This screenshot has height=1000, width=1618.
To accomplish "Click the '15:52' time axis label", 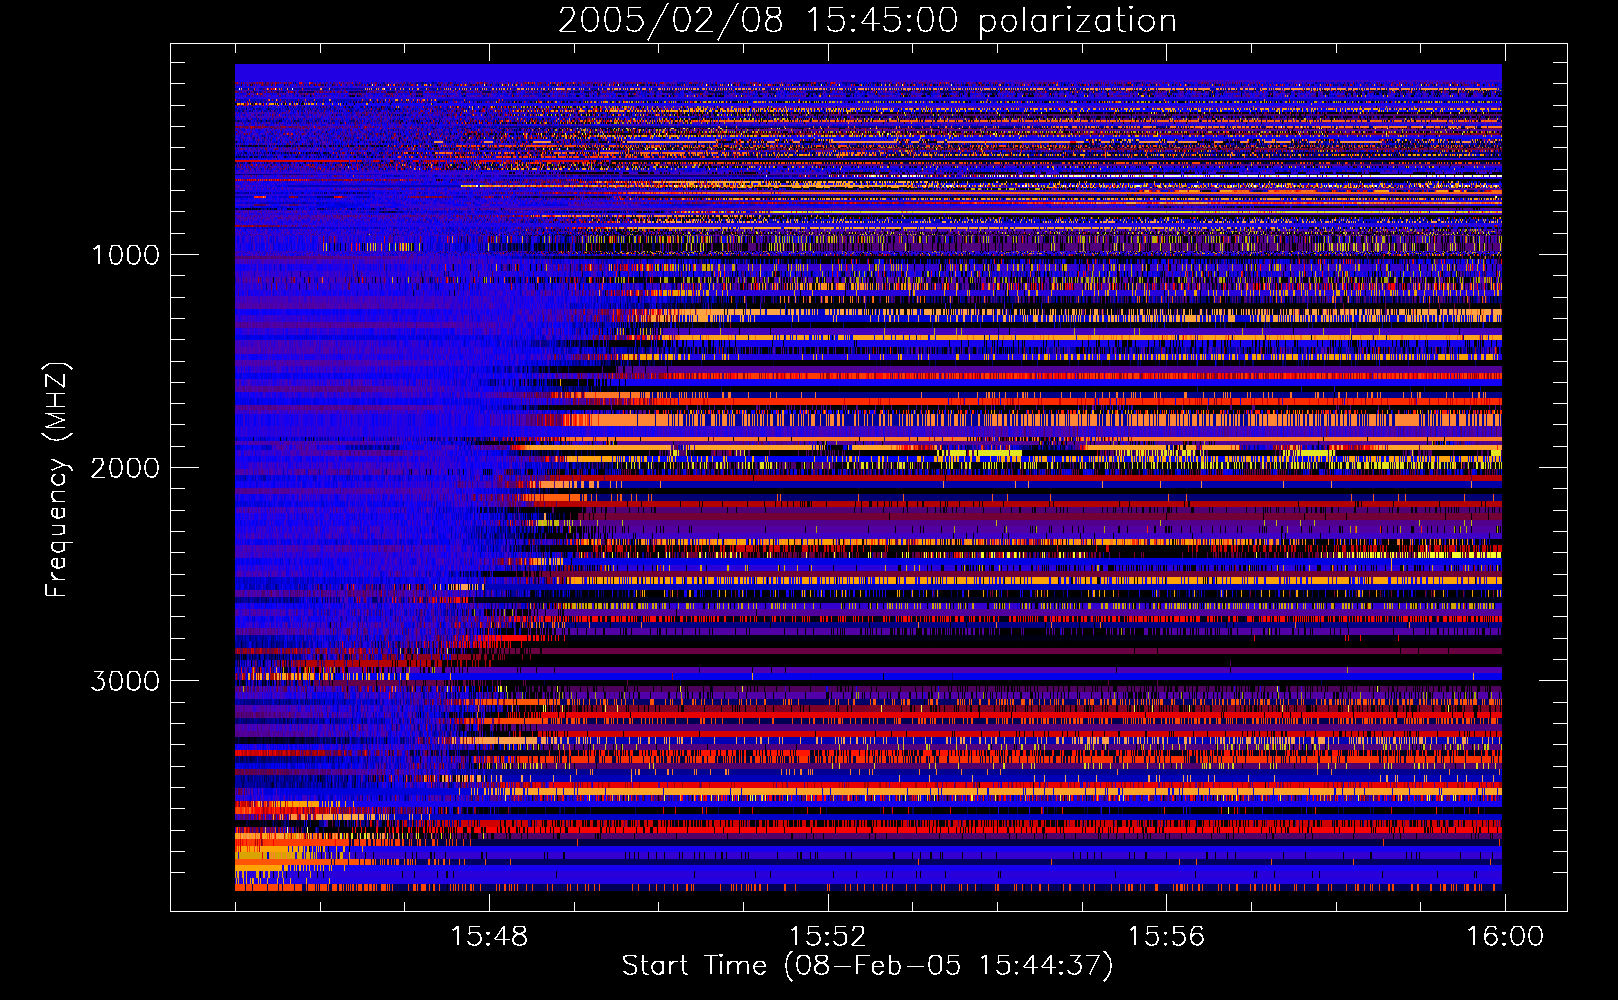I will coord(827,937).
